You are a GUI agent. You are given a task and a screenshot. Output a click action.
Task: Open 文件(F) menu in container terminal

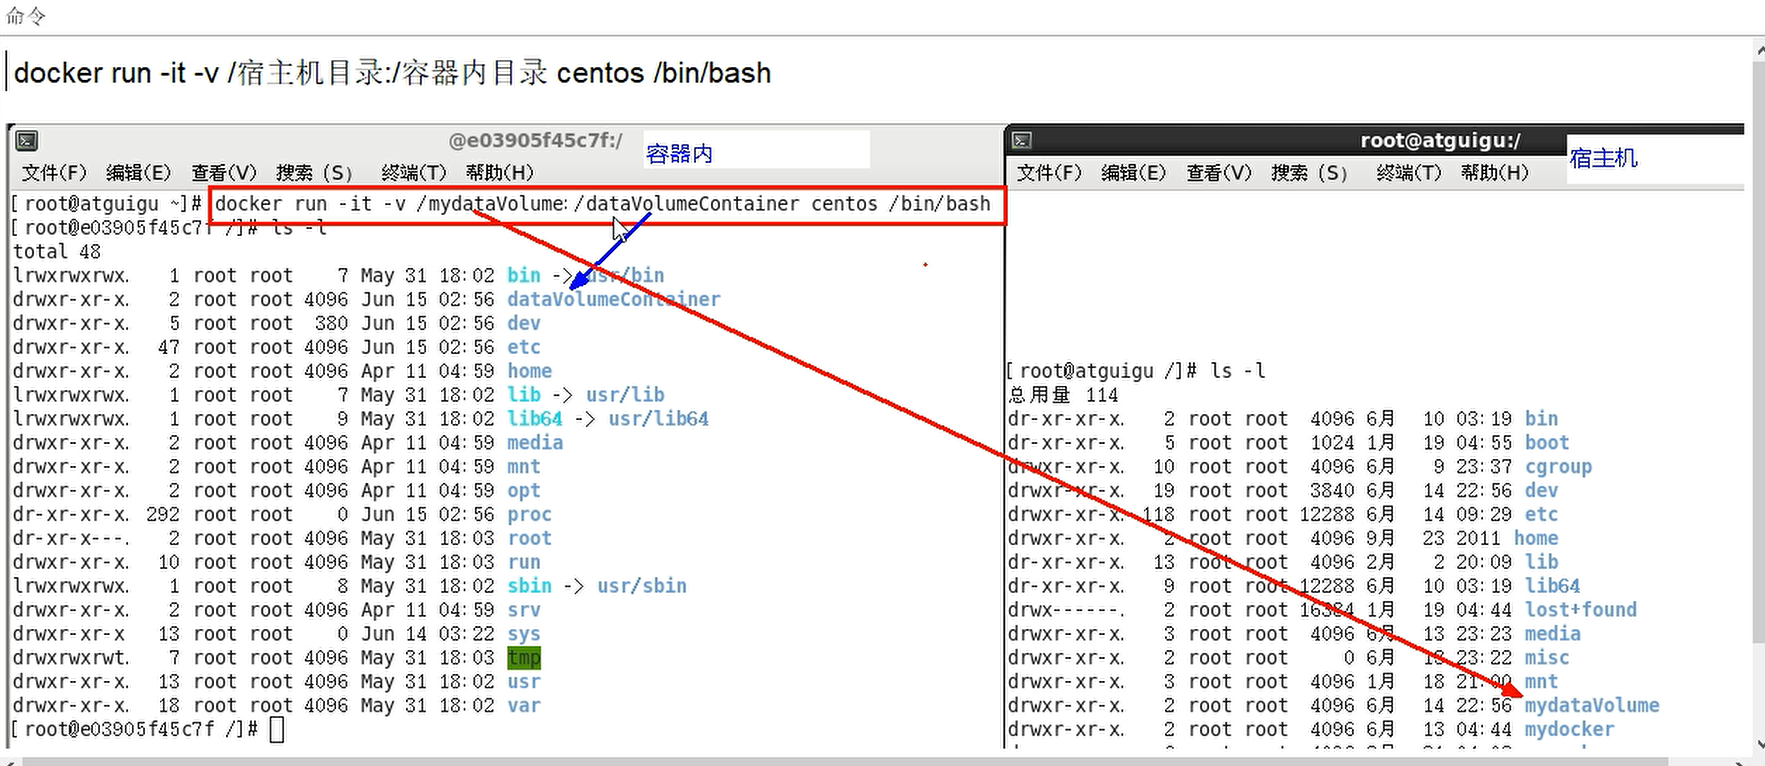coord(54,173)
